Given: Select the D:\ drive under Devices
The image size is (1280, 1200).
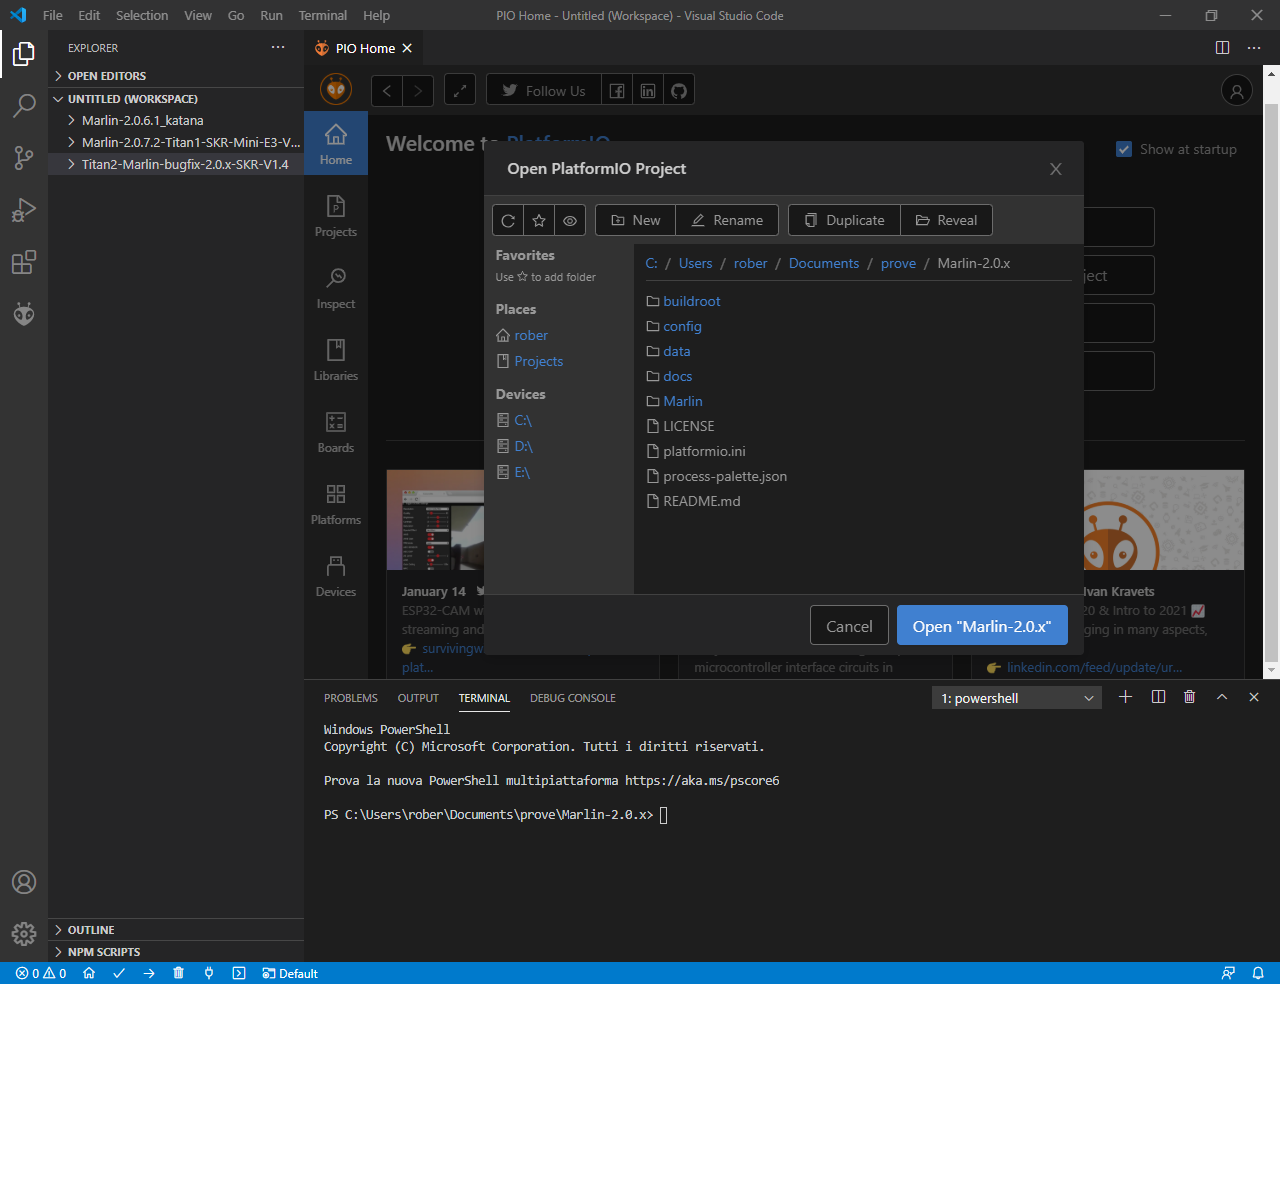Looking at the screenshot, I should click(523, 446).
